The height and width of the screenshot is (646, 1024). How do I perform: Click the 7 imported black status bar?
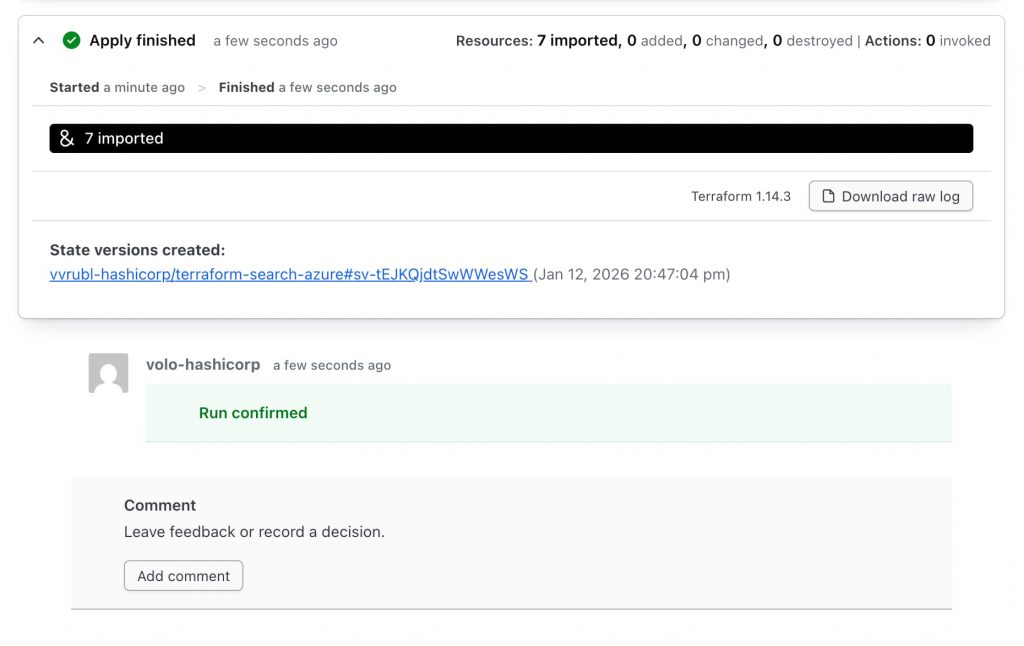coord(510,139)
